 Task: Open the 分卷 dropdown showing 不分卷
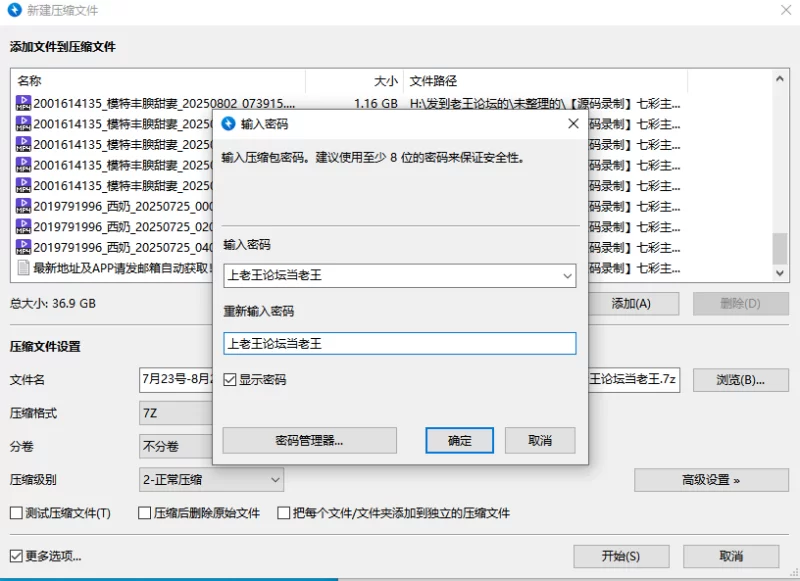(176, 446)
